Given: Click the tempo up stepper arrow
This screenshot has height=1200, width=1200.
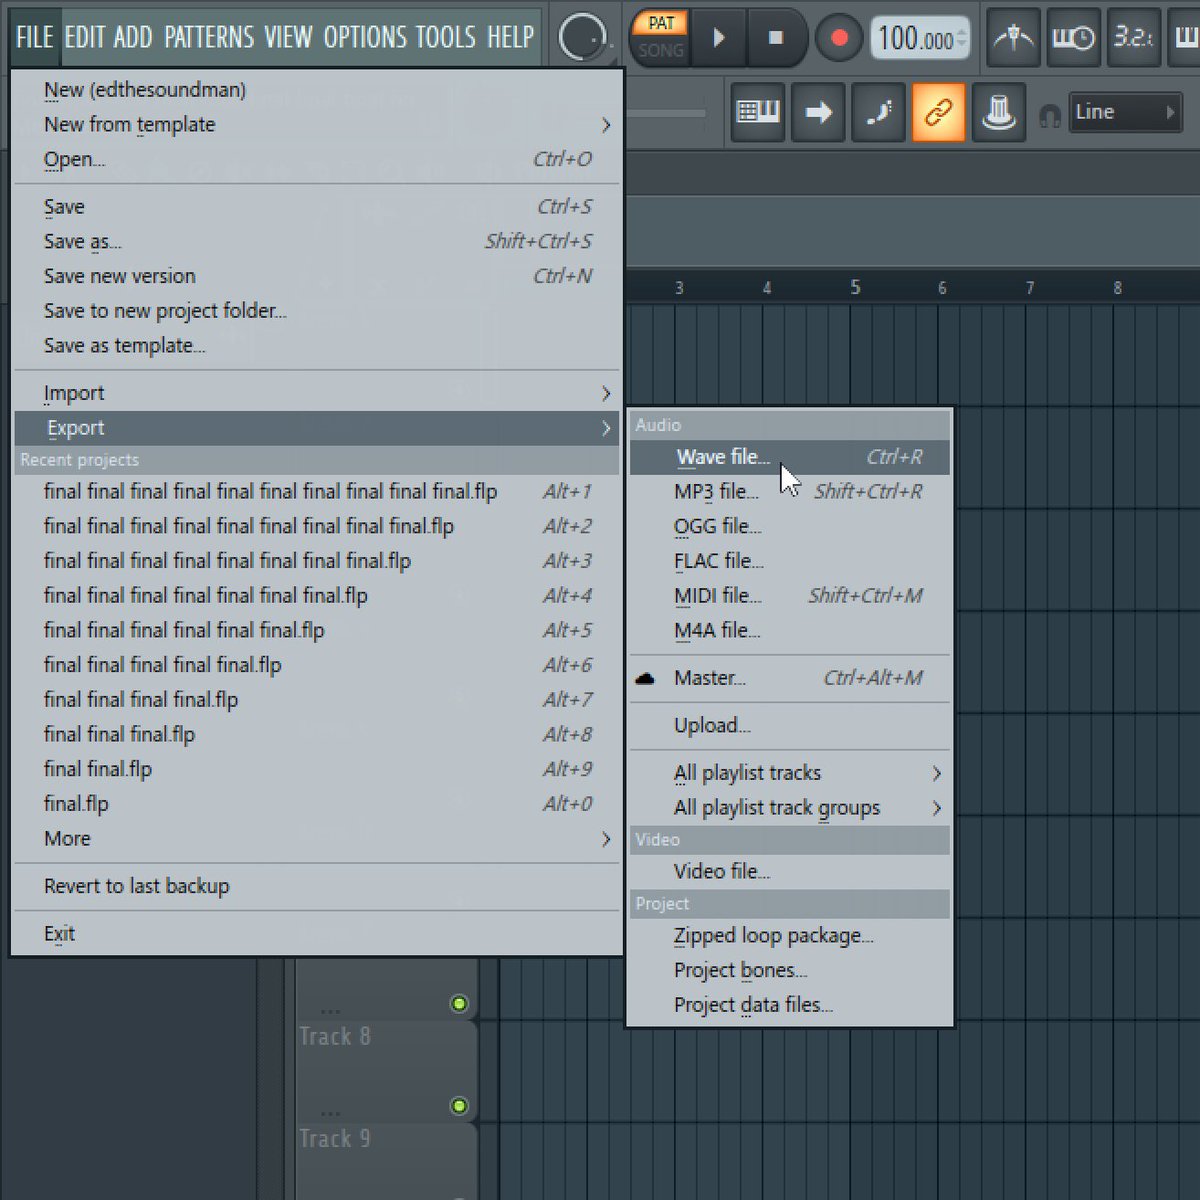Looking at the screenshot, I should [962, 31].
